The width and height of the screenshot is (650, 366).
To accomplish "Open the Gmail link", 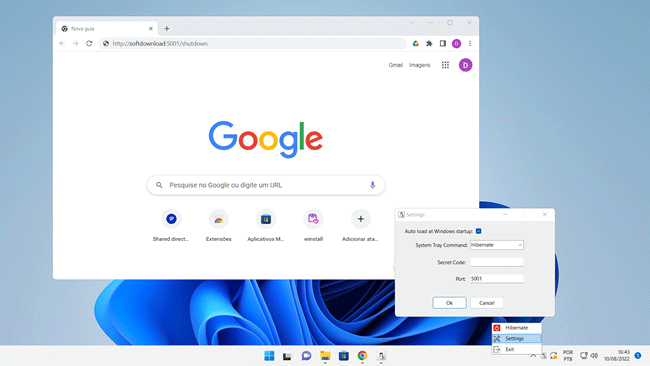I will click(395, 65).
